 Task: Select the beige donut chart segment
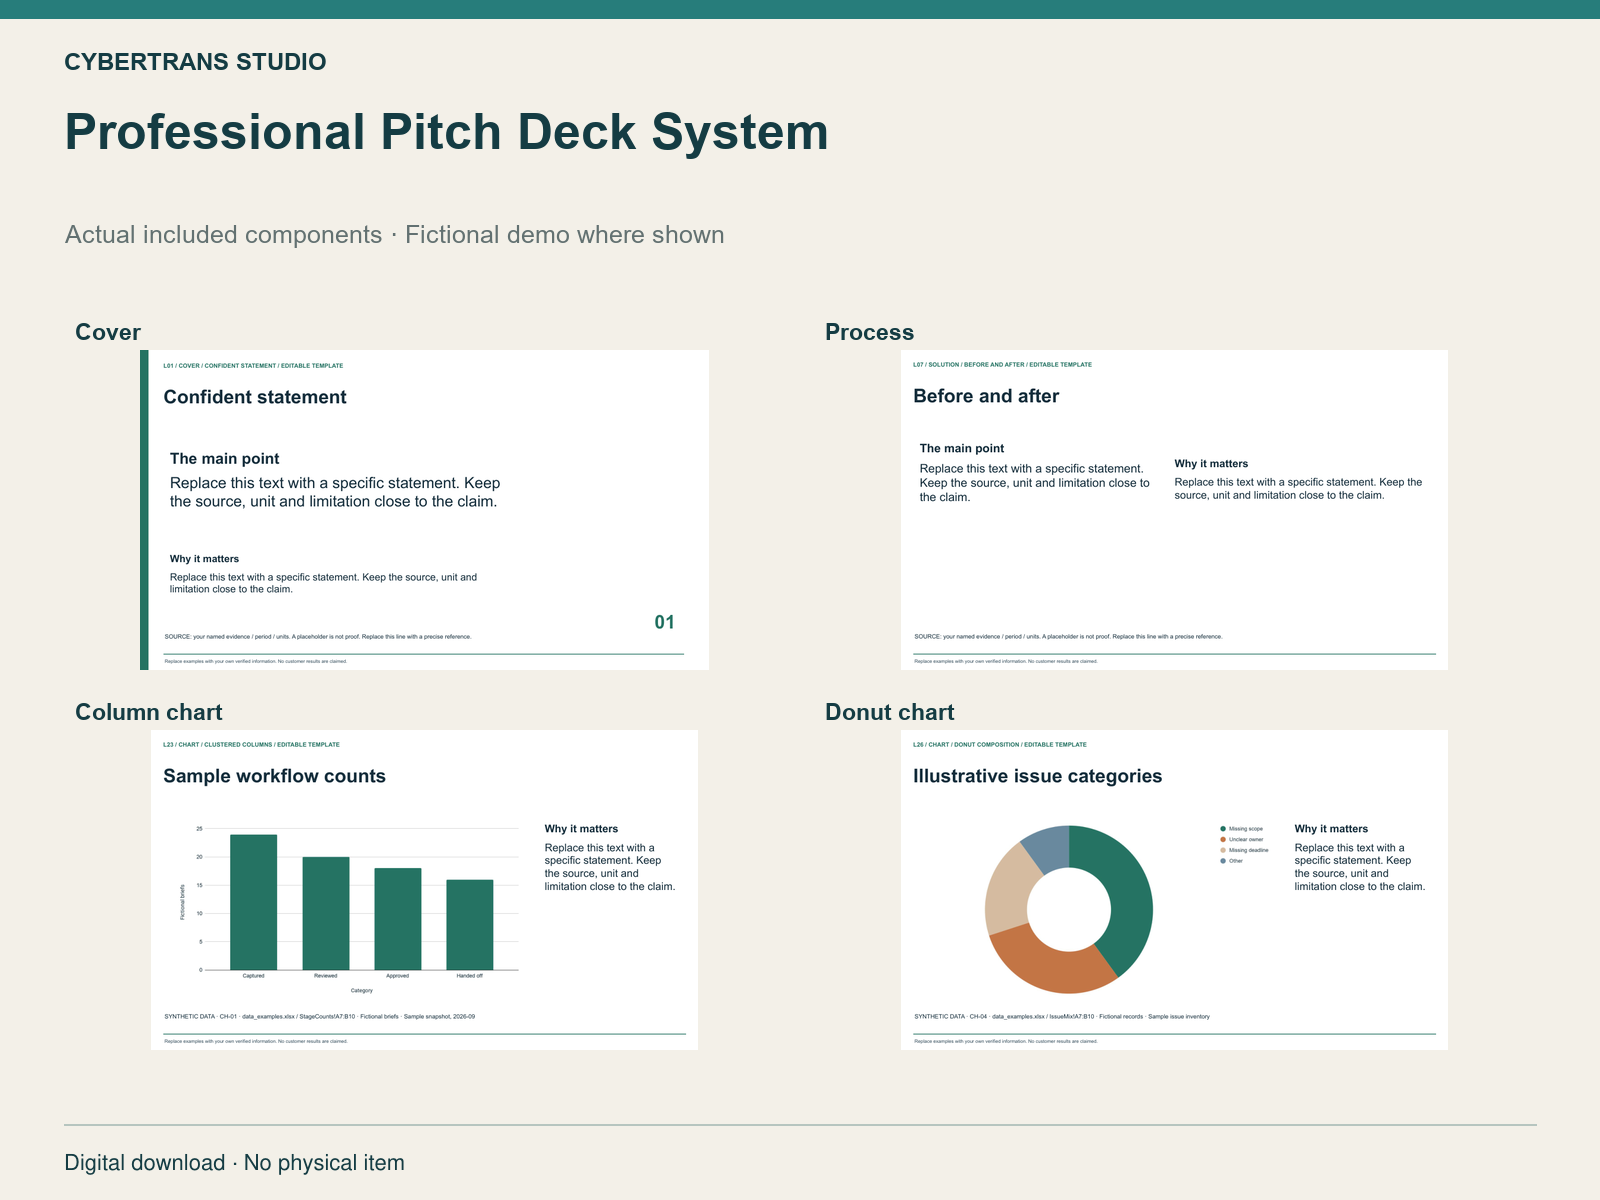1008,890
